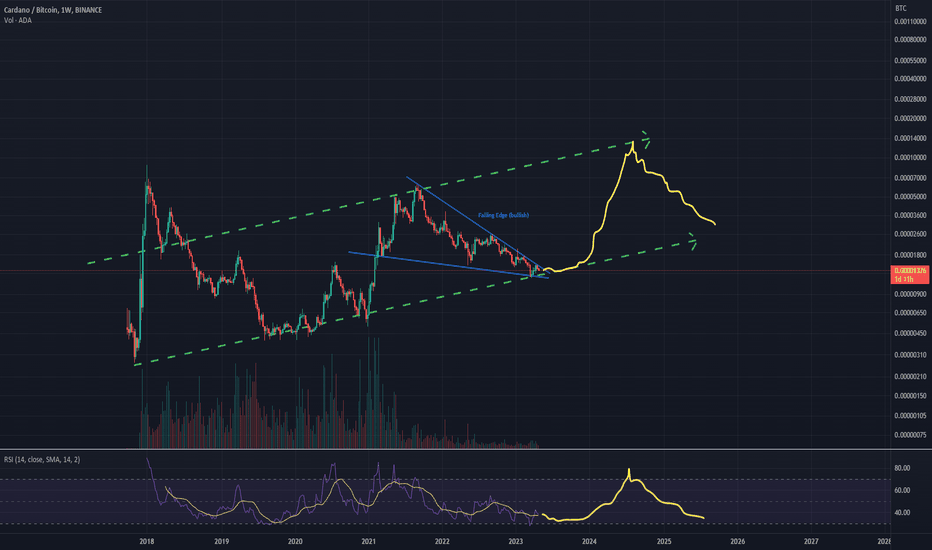Viewport: 932px width, 550px height.
Task: Click the 2027 label on the time axis
Action: 811,541
